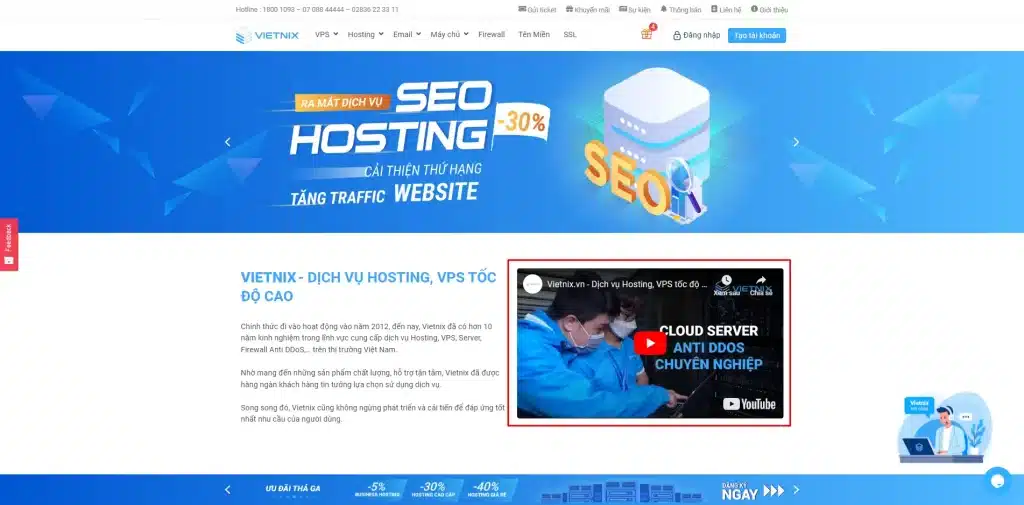Click the hotline phone numbers text
Image resolution: width=1024 pixels, height=505 pixels.
coord(317,10)
